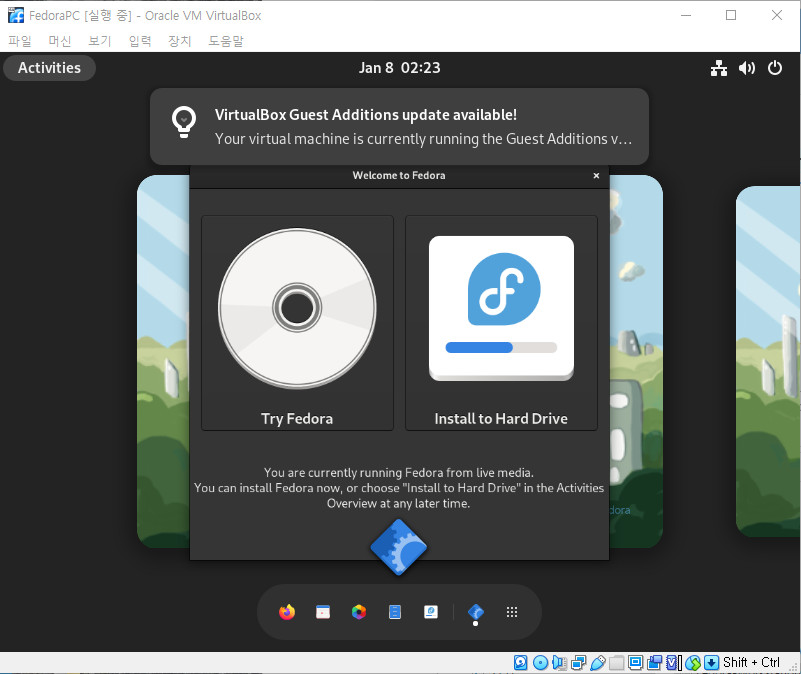Click the optical disc status icon

[x=540, y=663]
